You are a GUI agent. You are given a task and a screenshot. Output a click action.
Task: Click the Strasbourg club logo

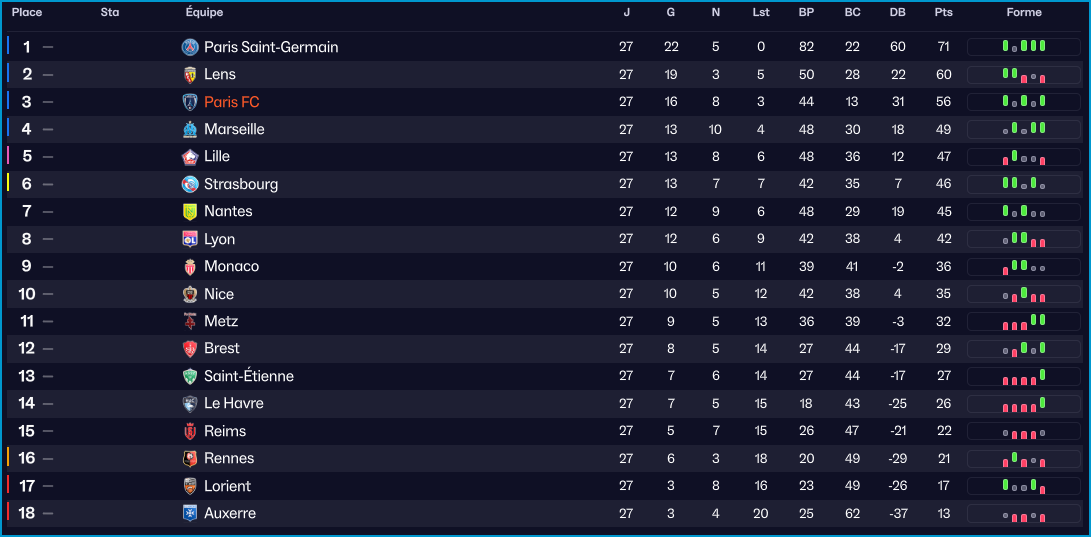[190, 184]
